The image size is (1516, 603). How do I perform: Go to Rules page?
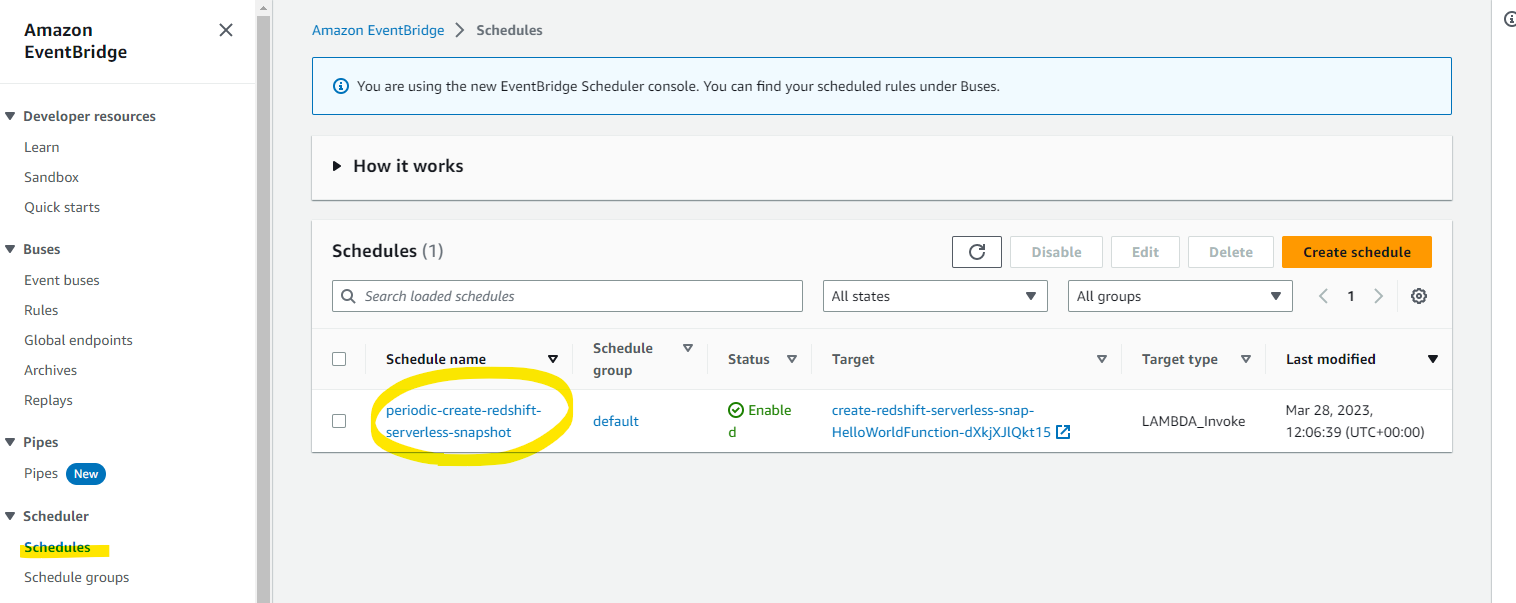coord(41,310)
